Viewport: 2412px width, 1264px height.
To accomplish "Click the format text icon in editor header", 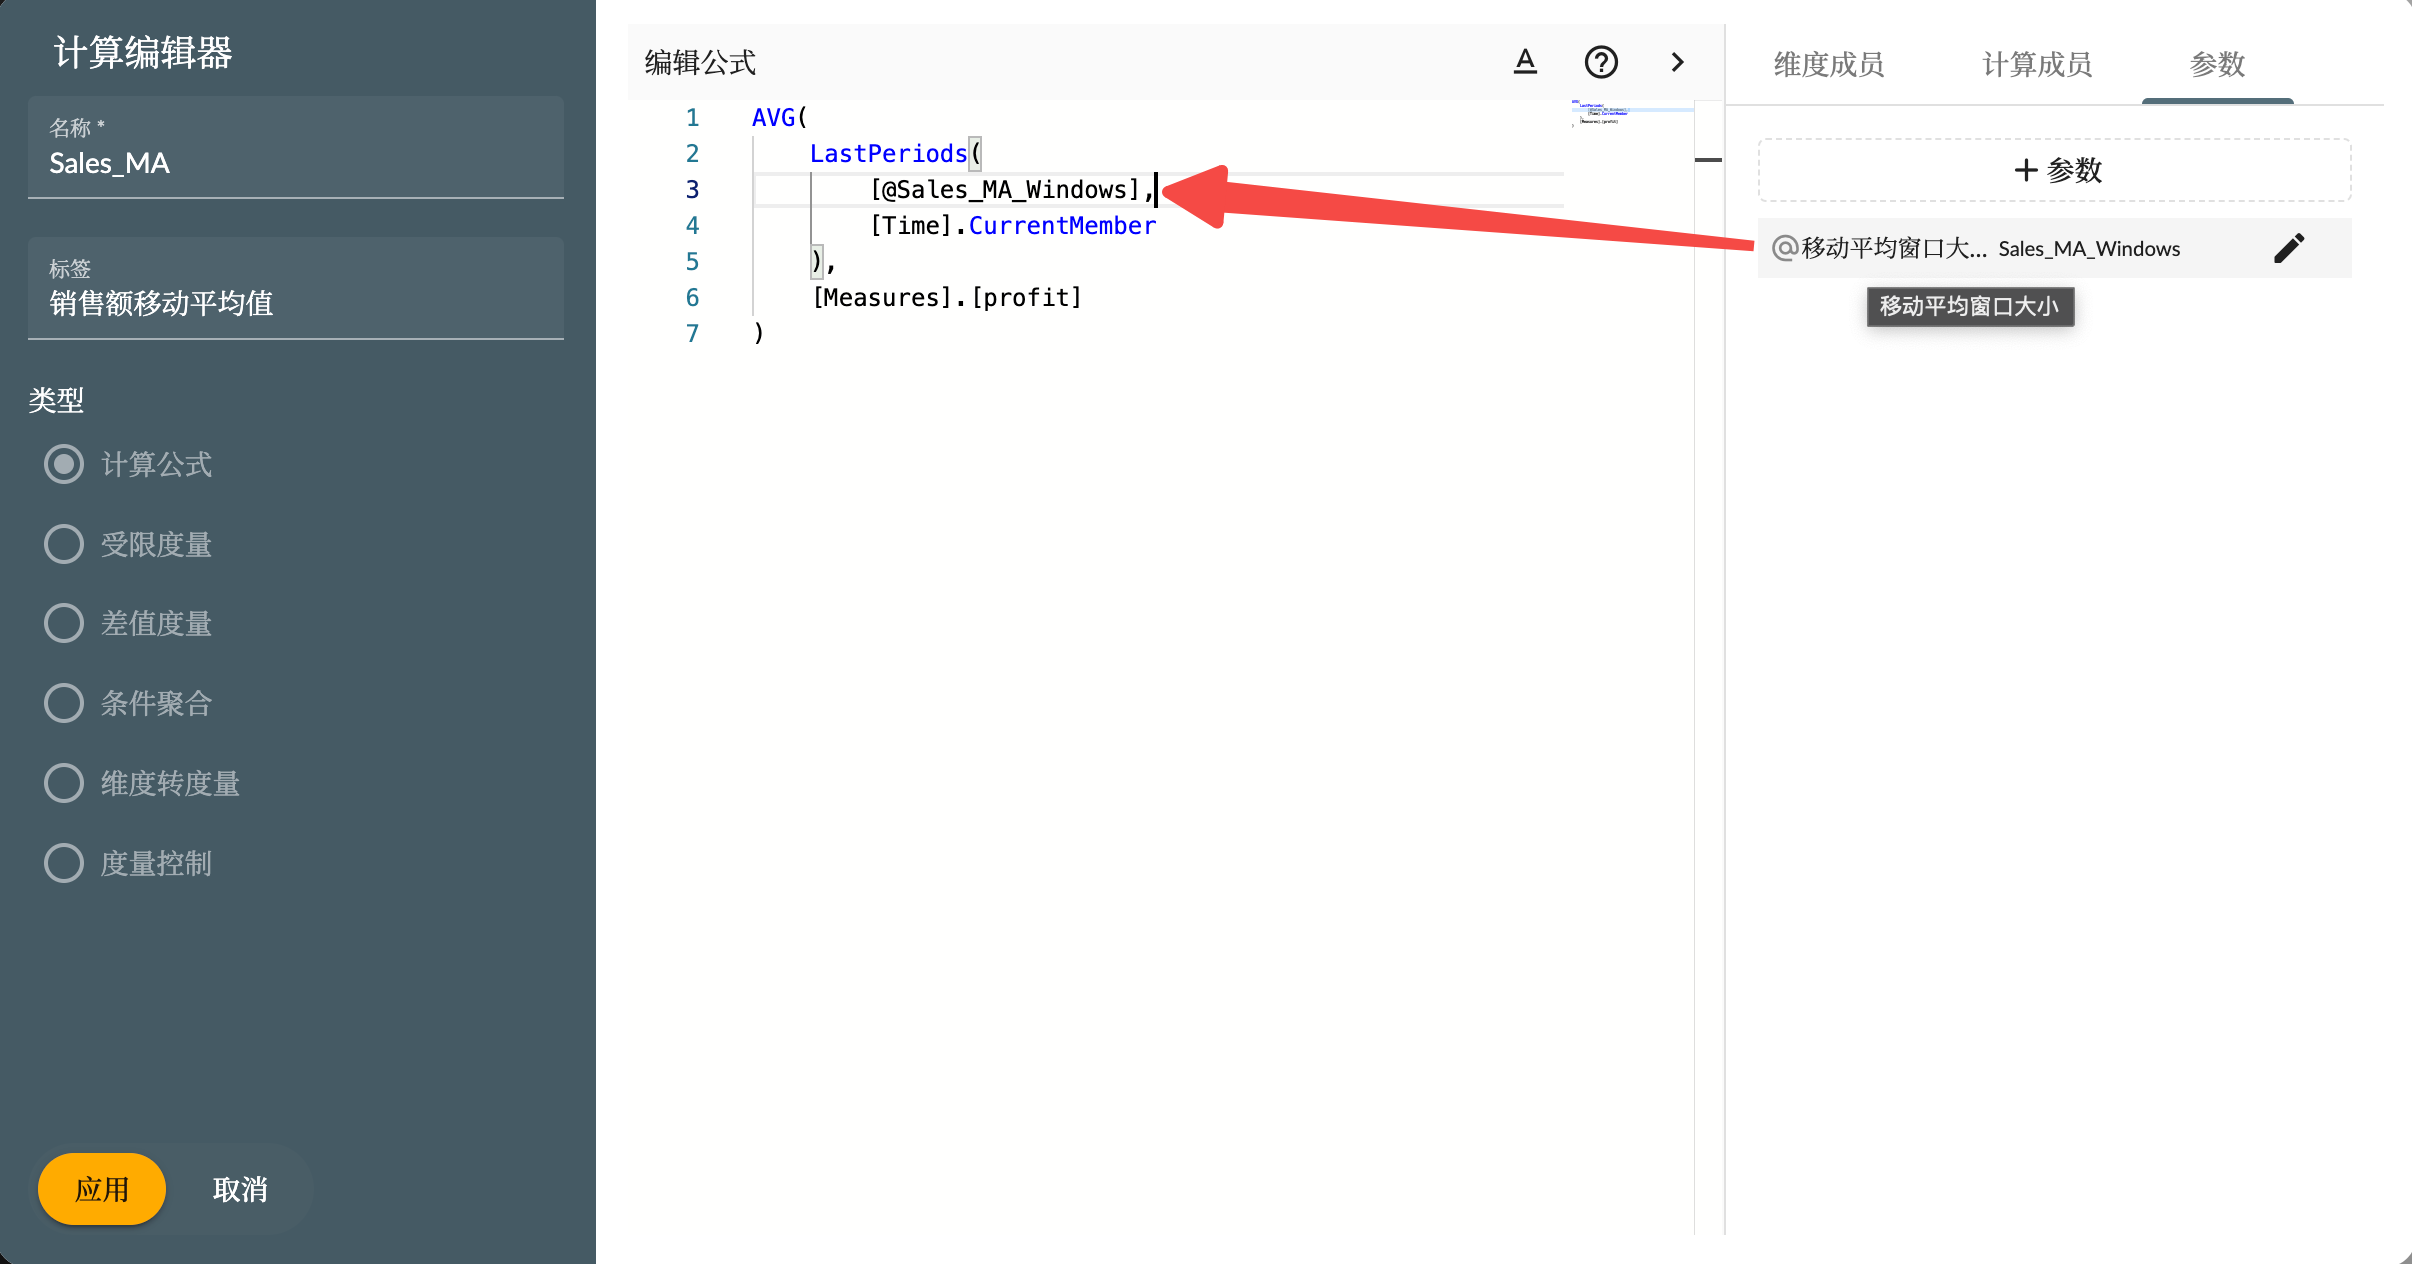I will coord(1525,62).
